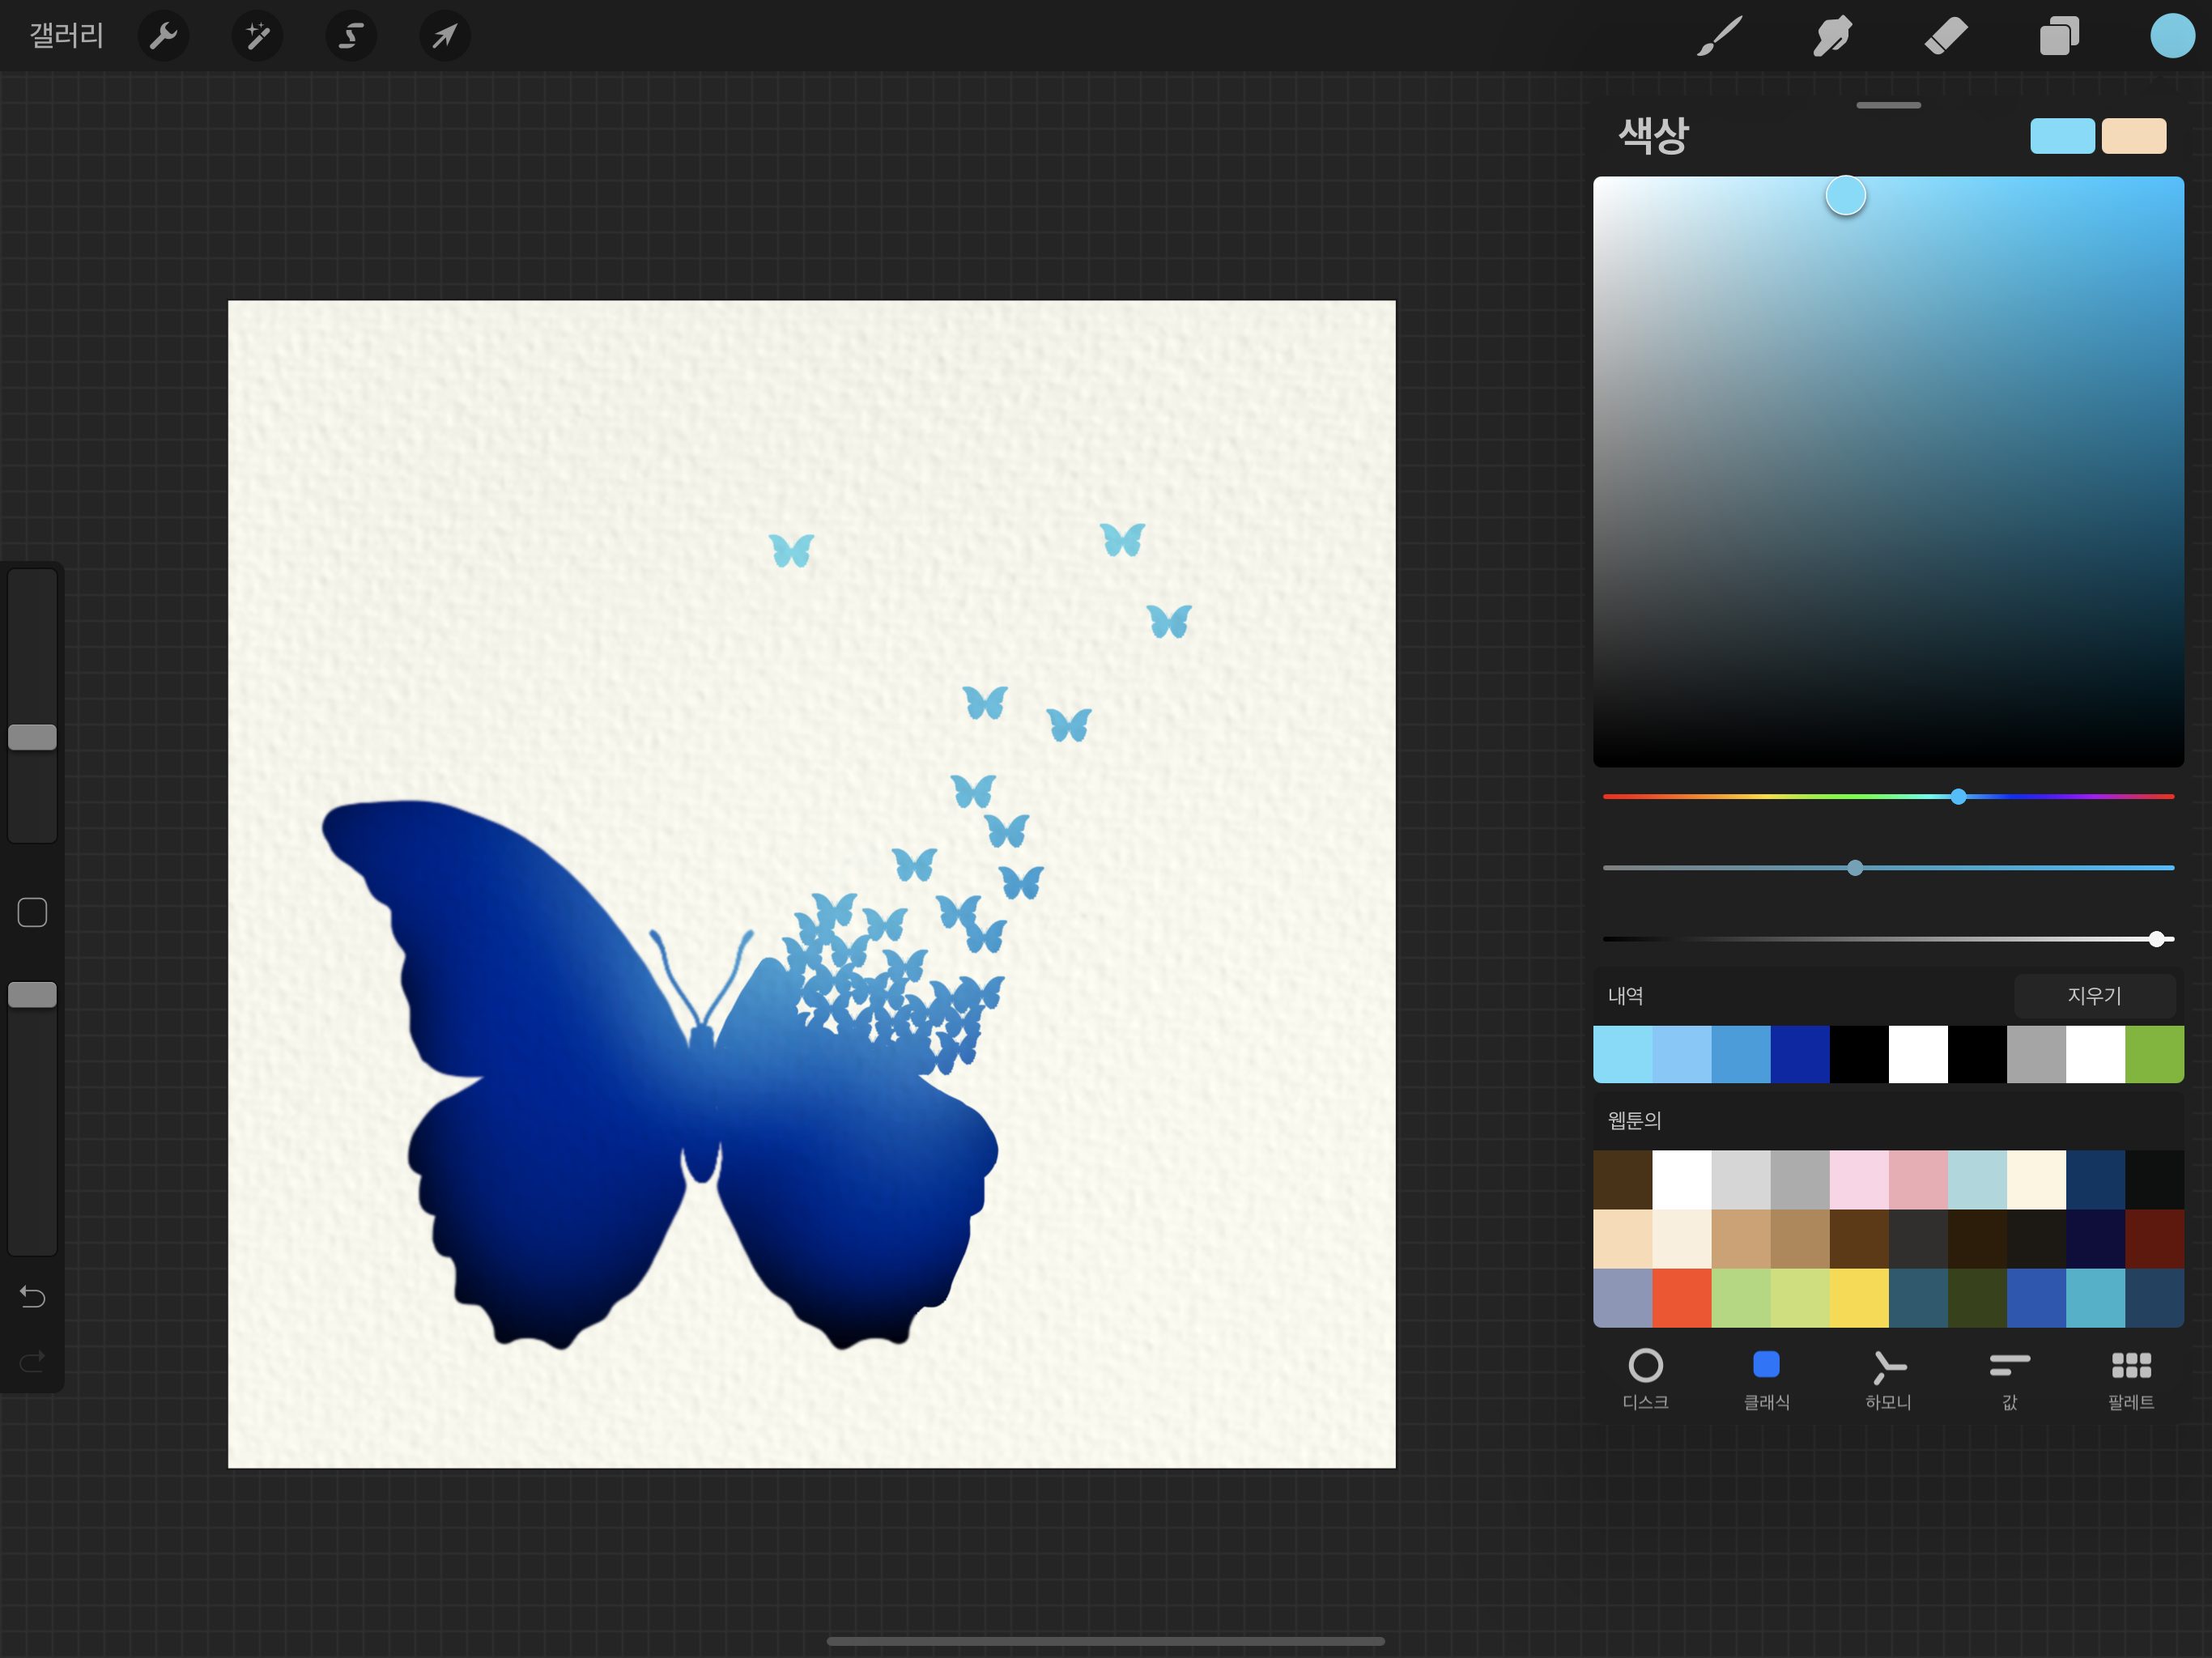Switch to the 값 color tab

pyautogui.click(x=2009, y=1380)
